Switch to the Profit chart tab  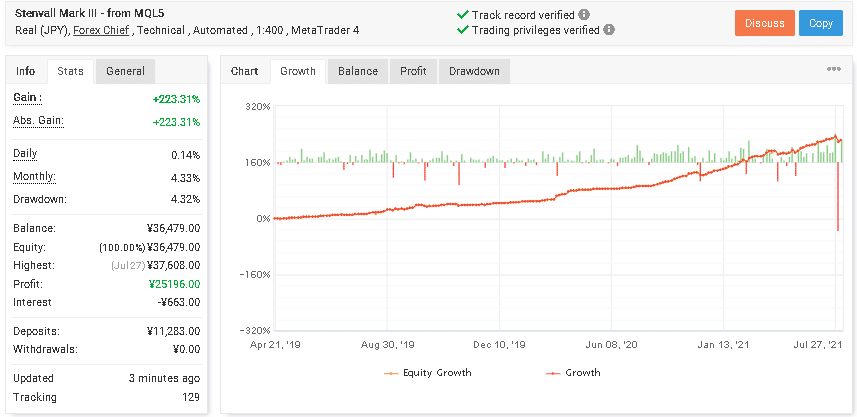tap(413, 71)
